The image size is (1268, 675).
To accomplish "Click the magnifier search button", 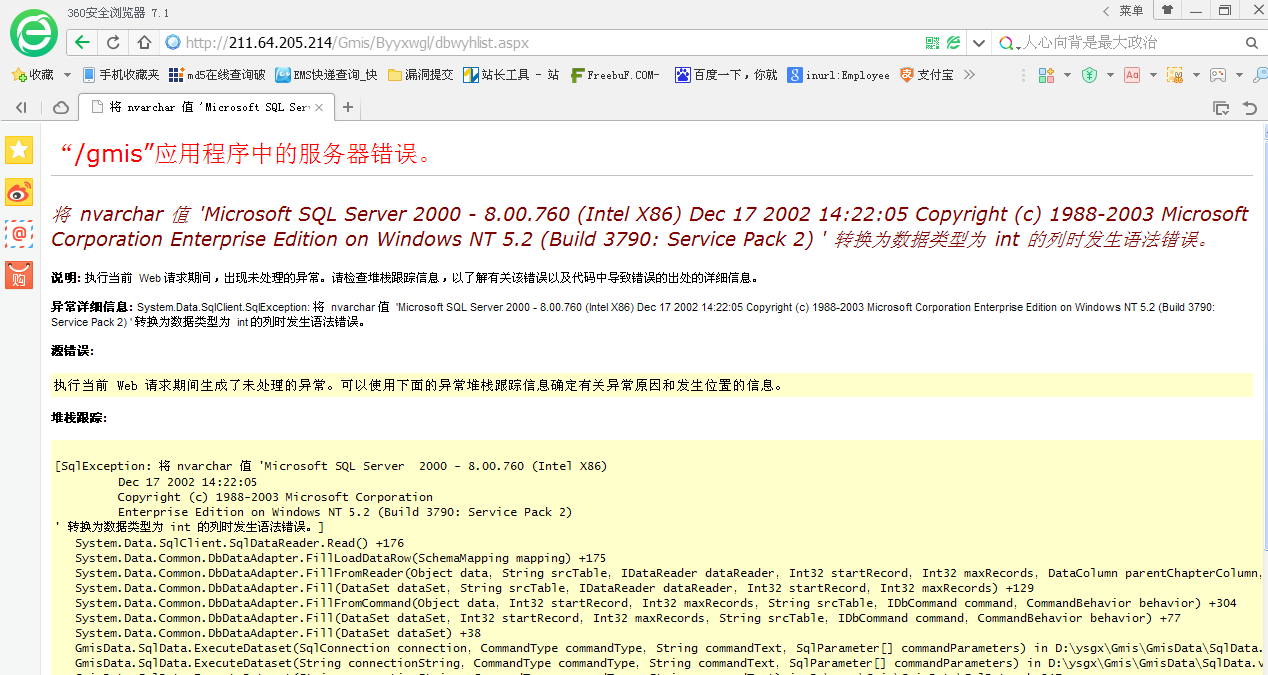I will pyautogui.click(x=1252, y=43).
